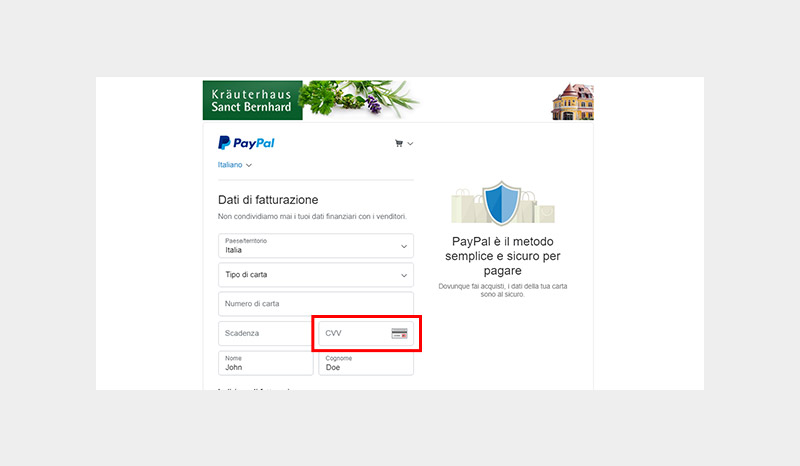Open the shopping cart icon
800x466 pixels.
(x=399, y=143)
